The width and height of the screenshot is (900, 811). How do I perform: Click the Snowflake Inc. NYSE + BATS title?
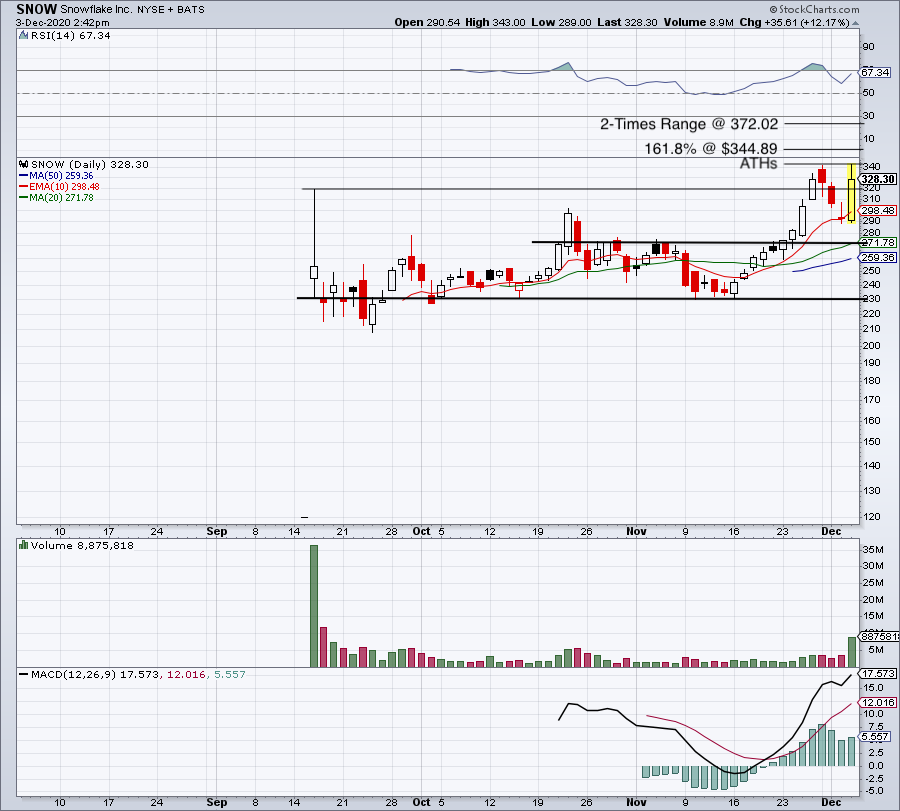click(133, 9)
